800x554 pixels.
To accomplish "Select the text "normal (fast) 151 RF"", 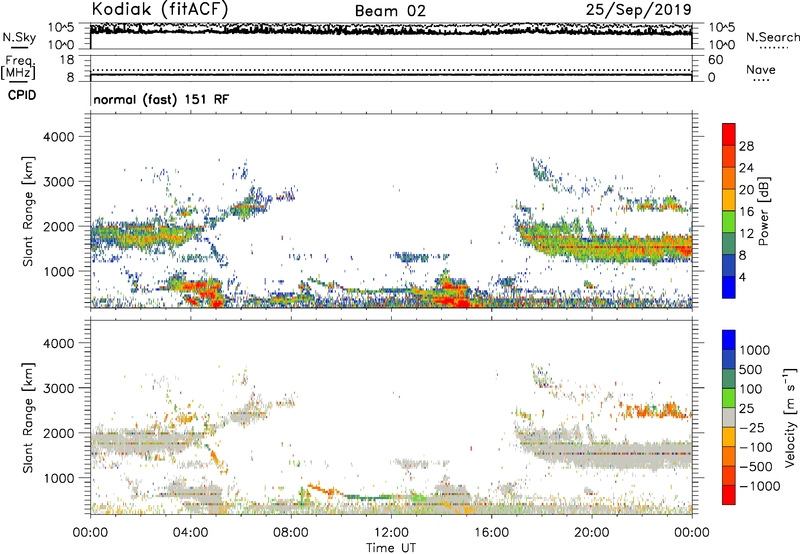I will pyautogui.click(x=161, y=99).
